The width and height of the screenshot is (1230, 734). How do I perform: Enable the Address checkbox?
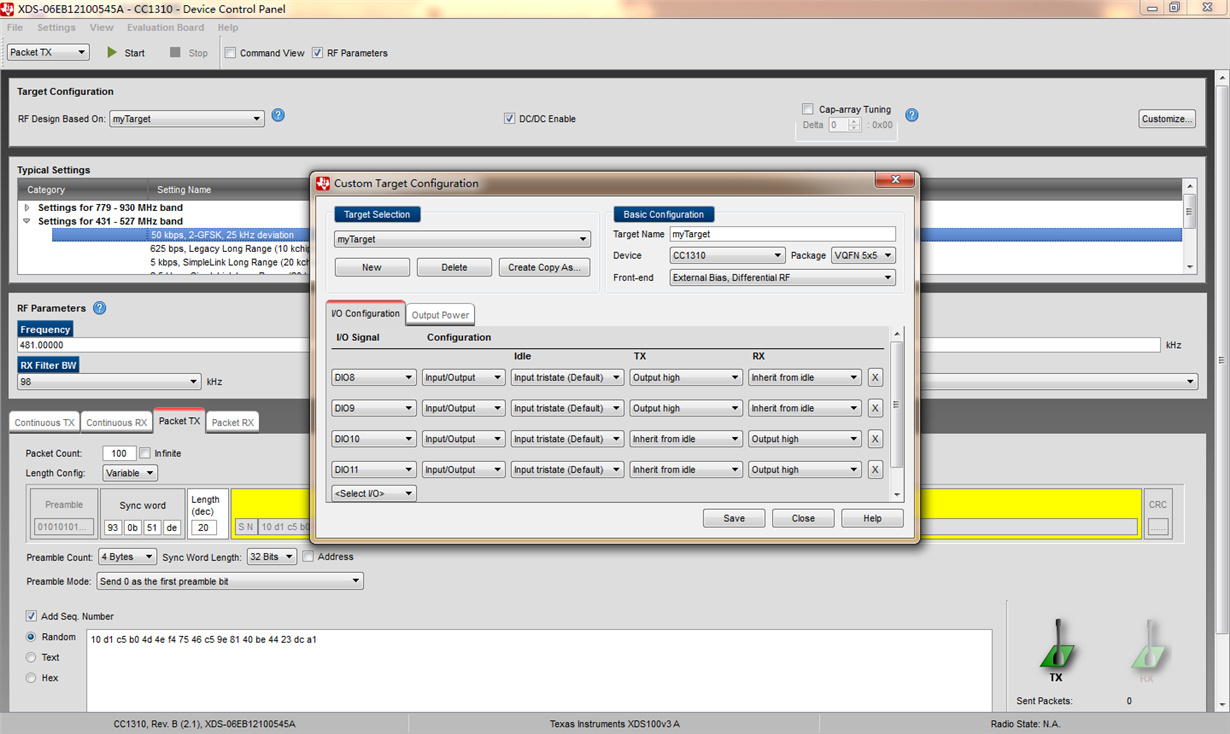(x=308, y=557)
